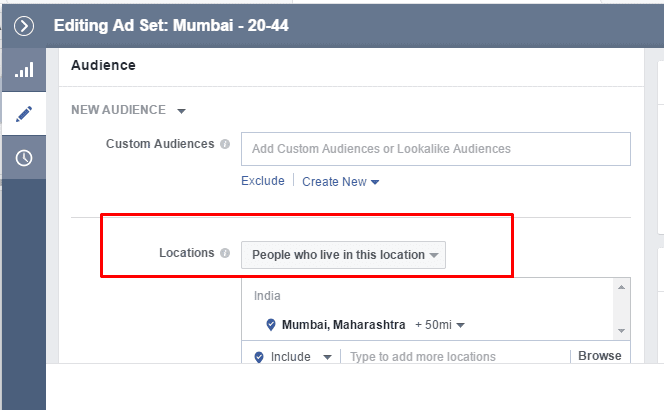This screenshot has width=664, height=410.
Task: Open the Create New dropdown
Action: [340, 182]
